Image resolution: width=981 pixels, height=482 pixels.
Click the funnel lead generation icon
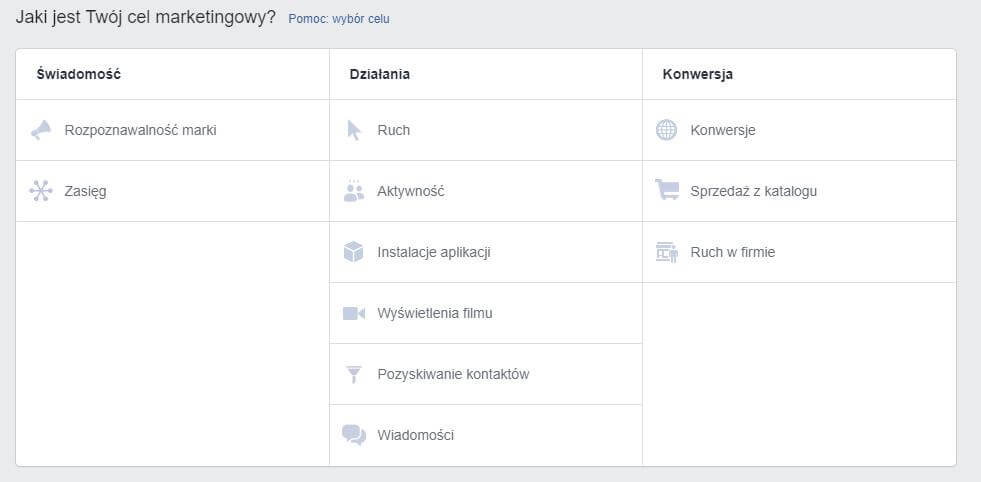click(354, 374)
